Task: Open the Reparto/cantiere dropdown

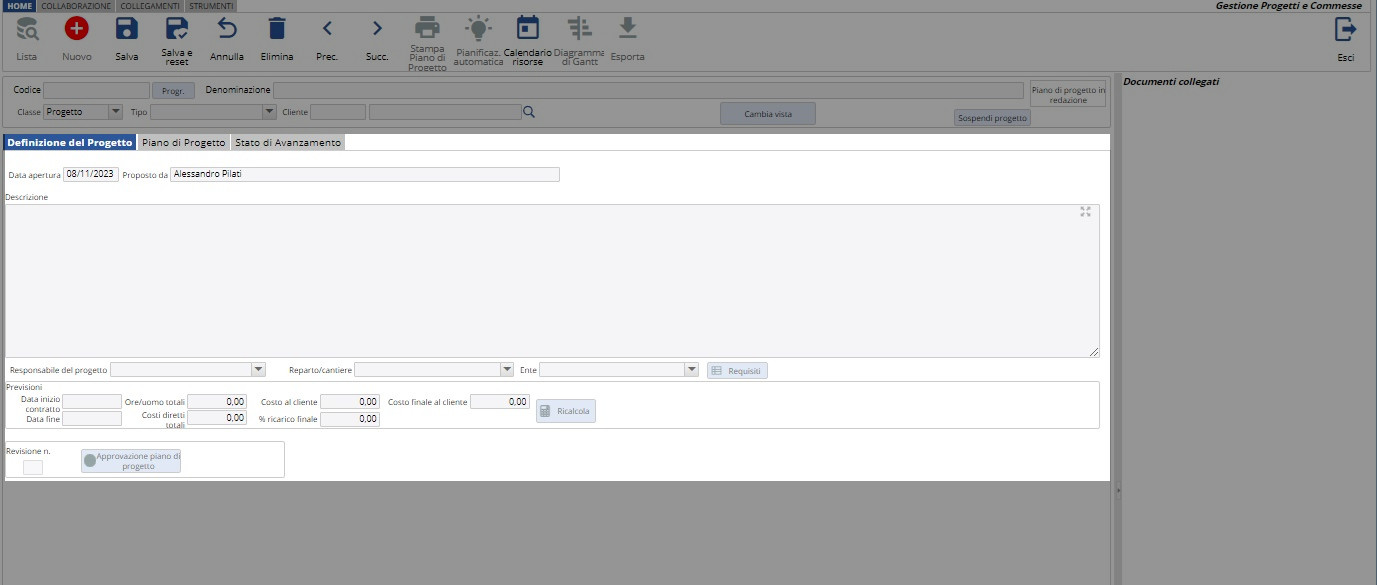Action: pyautogui.click(x=507, y=370)
